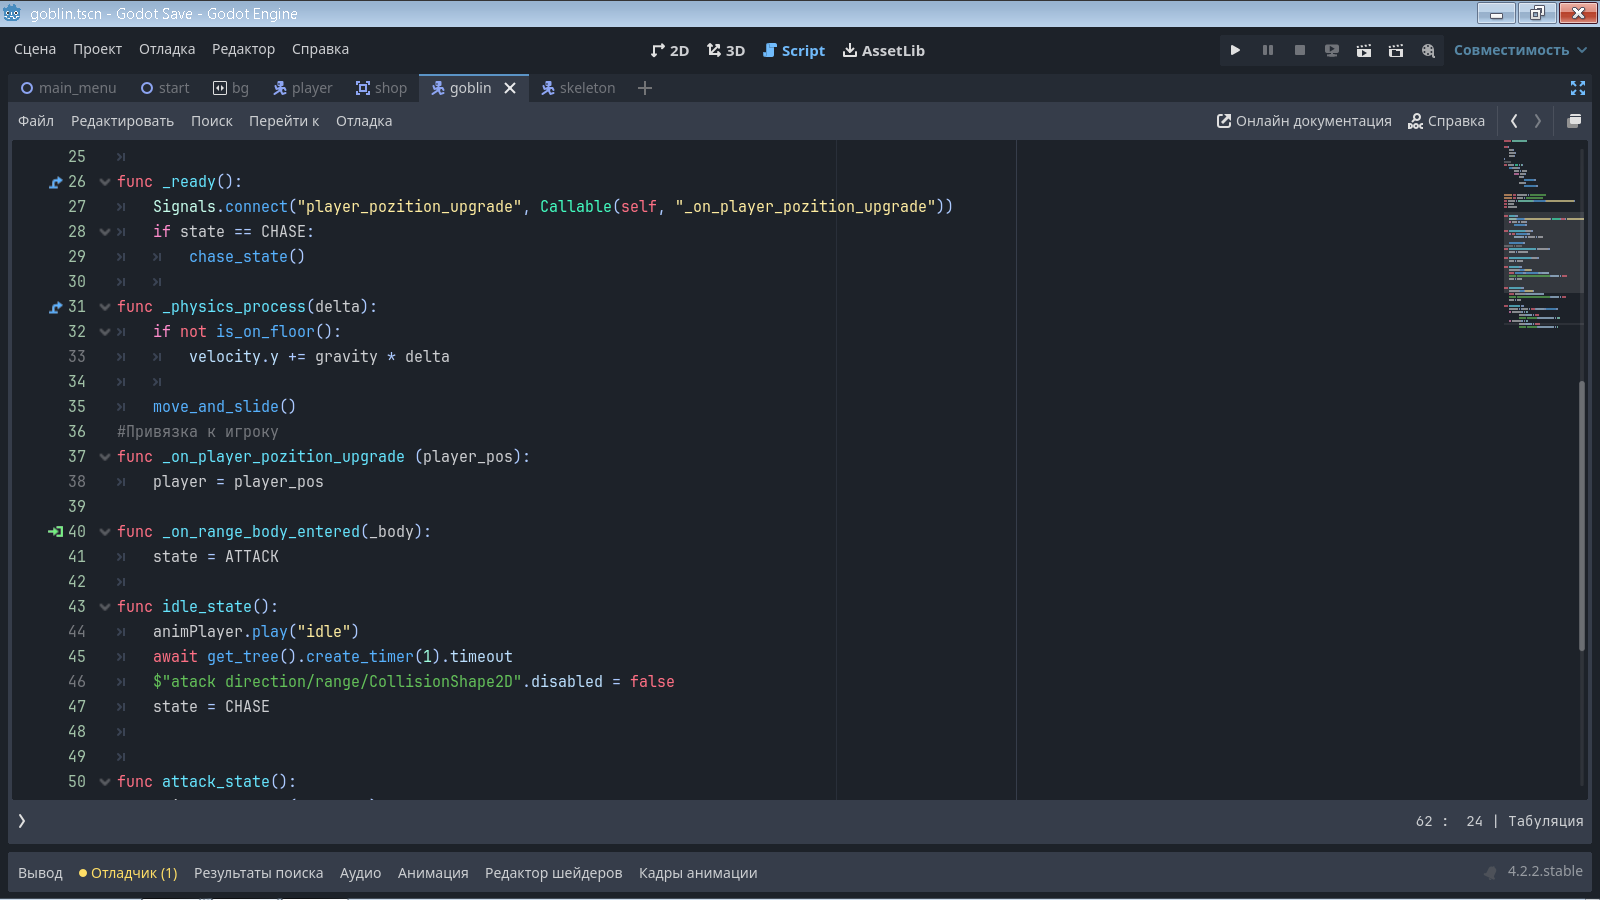Open the Отладка menu in menu bar

167,49
